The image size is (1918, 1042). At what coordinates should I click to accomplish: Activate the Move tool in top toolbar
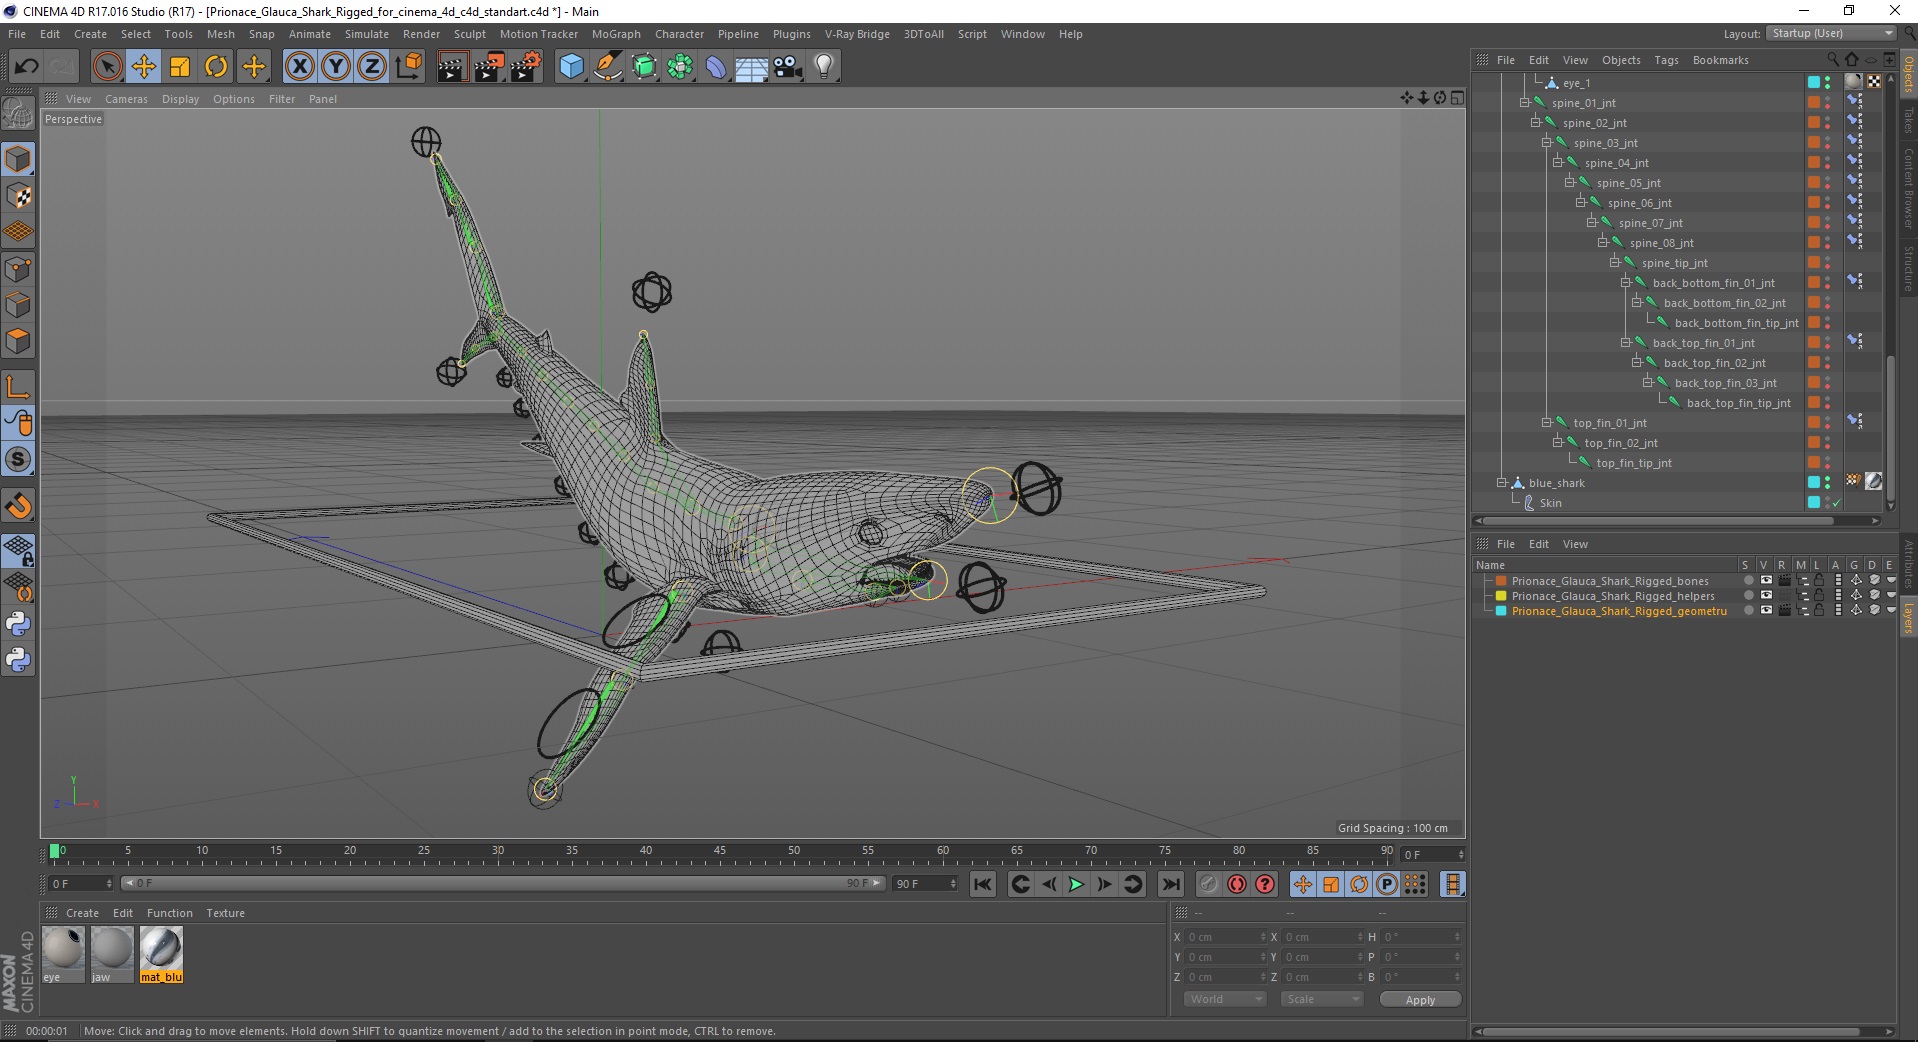point(144,67)
